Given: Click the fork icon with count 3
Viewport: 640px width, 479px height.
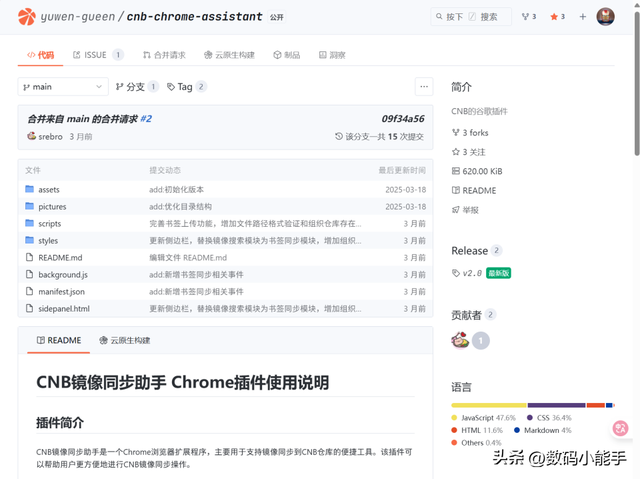Looking at the screenshot, I should (x=529, y=17).
